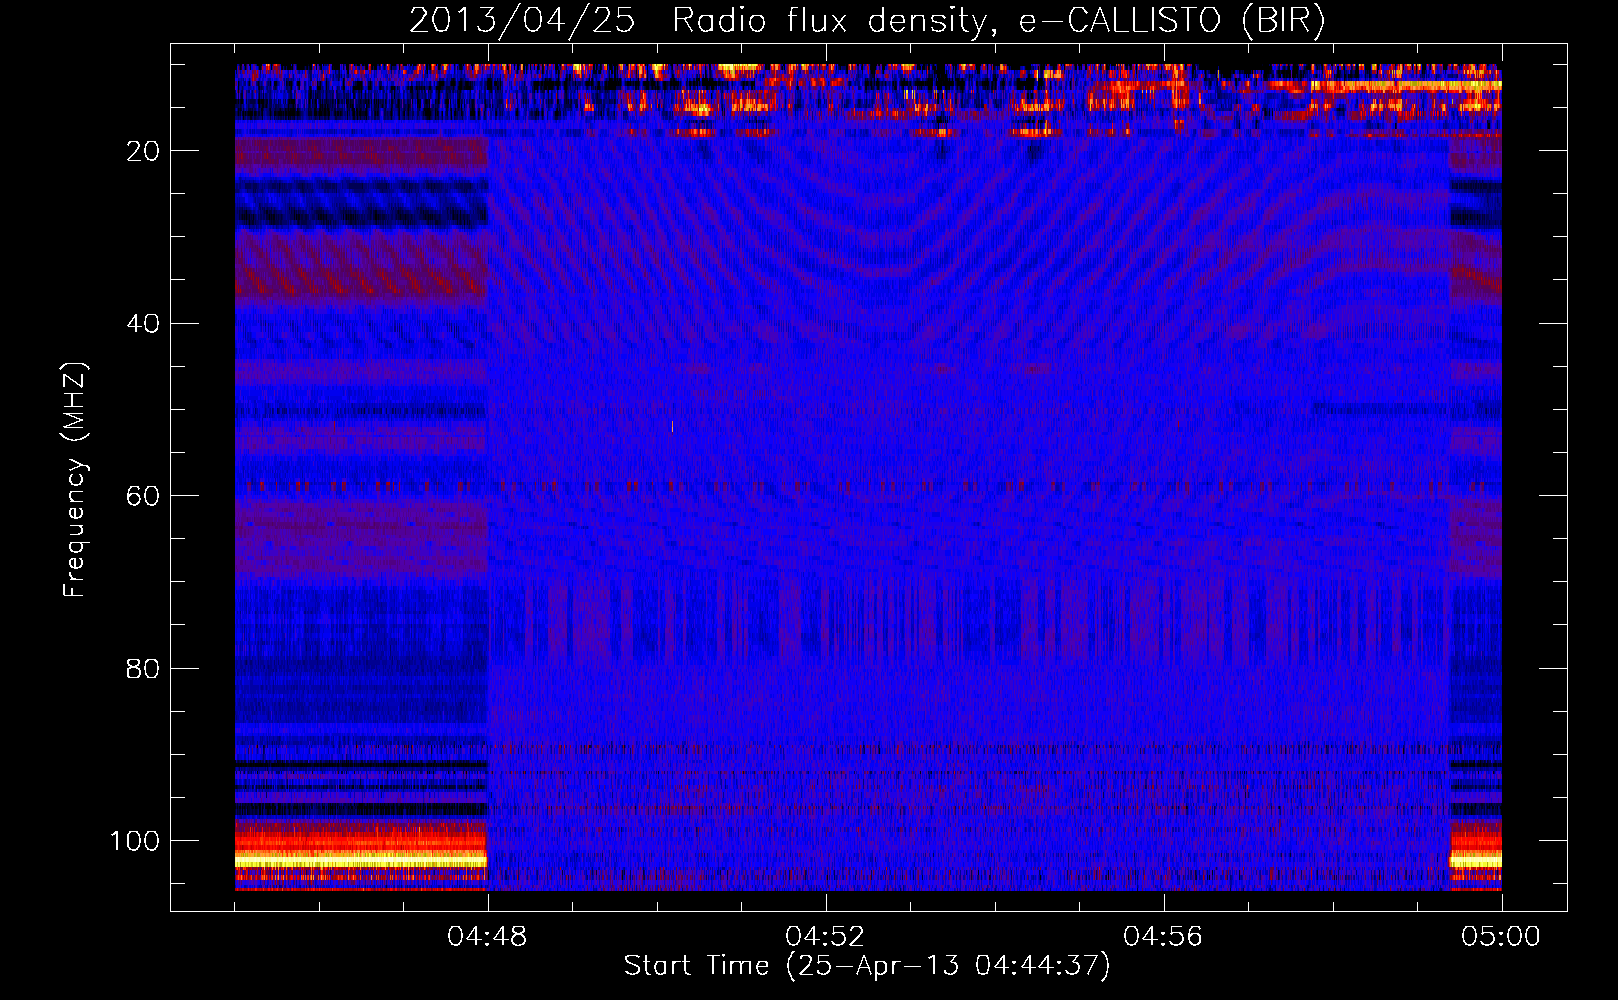
Task: Click the 80 MHz frequency tick label
Action: click(143, 668)
